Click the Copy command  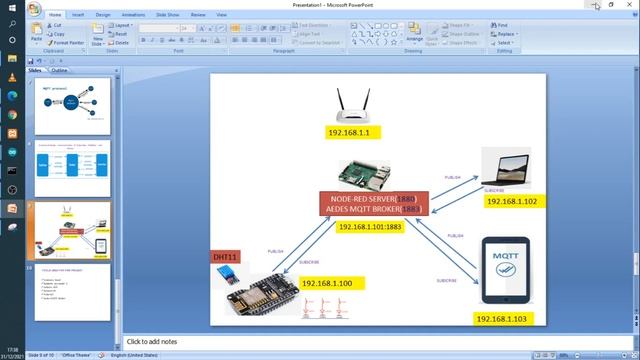[x=56, y=34]
